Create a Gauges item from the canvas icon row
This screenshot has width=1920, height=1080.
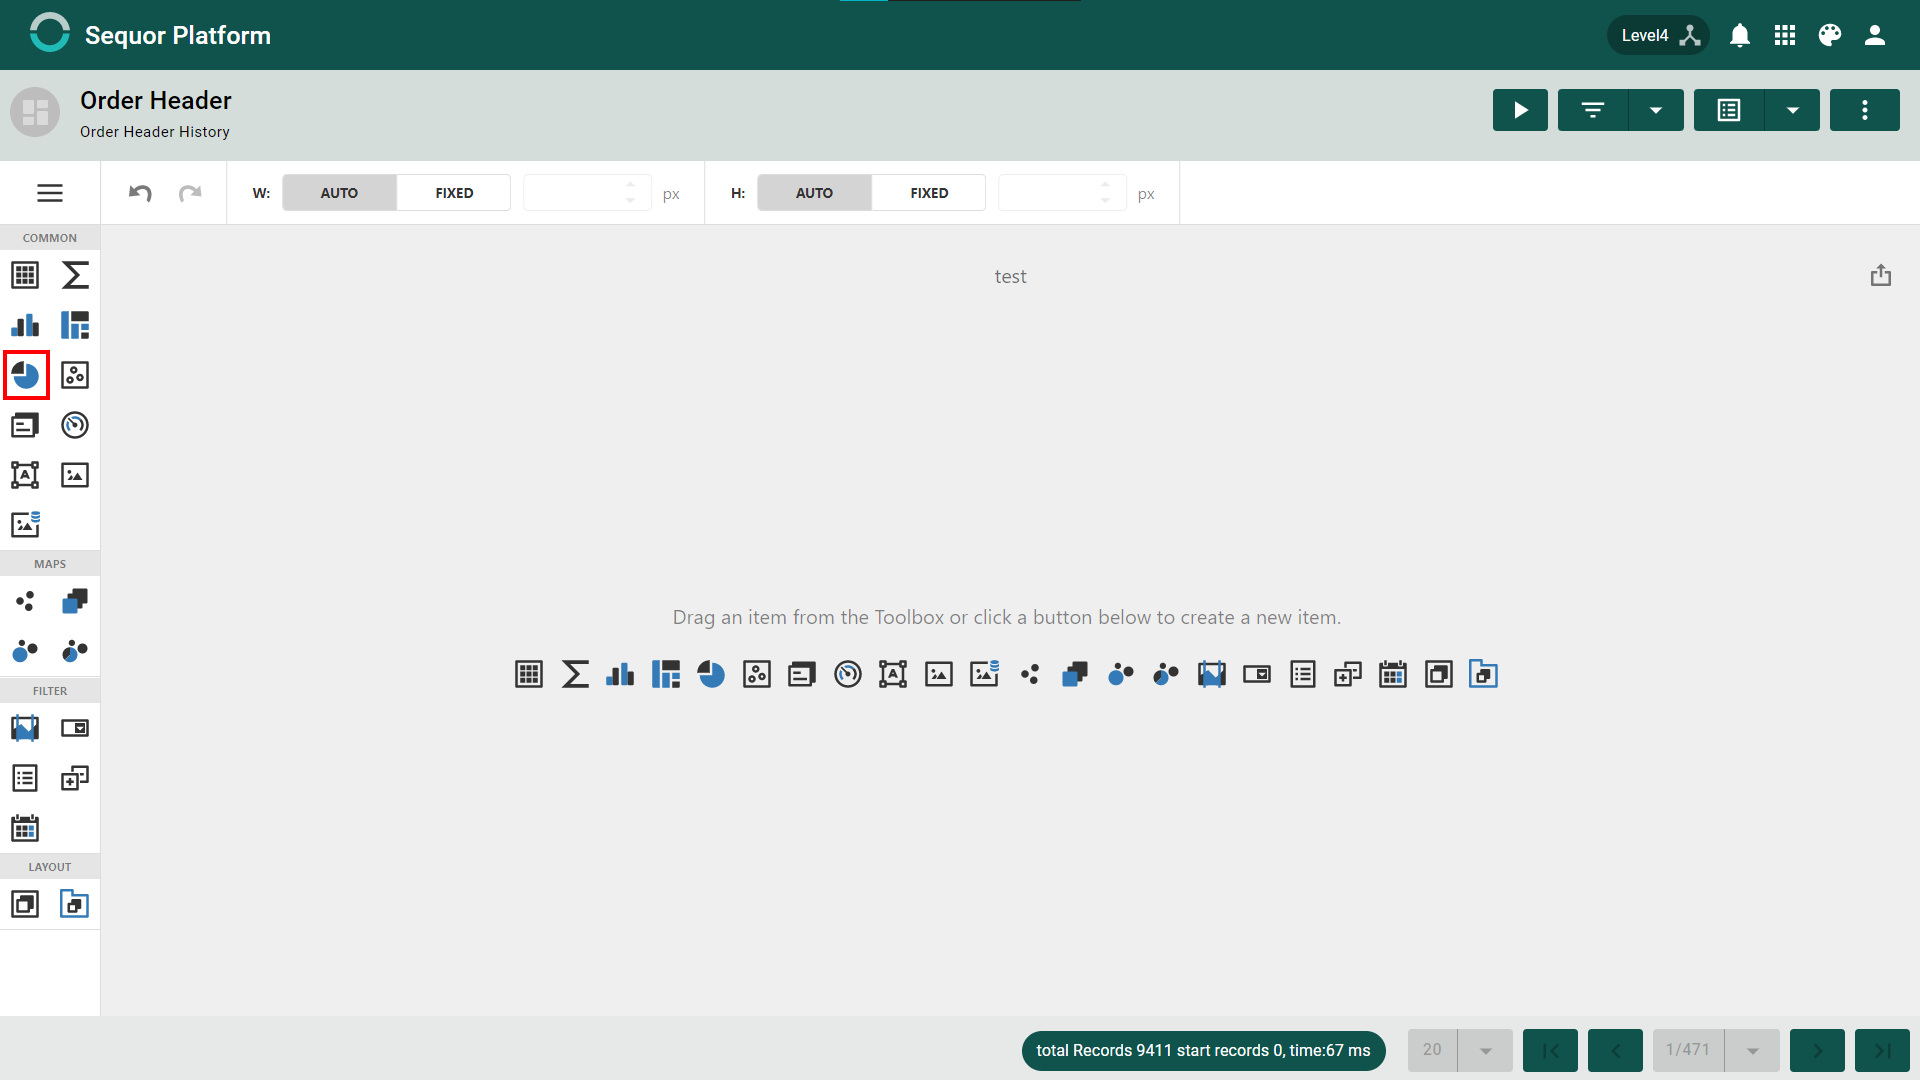click(x=848, y=674)
